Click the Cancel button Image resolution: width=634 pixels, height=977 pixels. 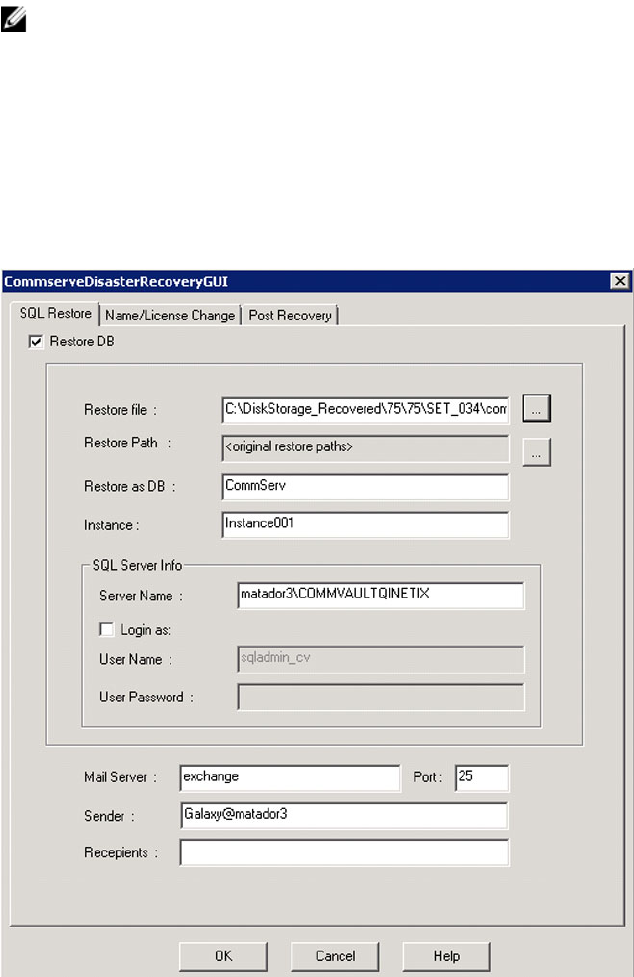335,956
